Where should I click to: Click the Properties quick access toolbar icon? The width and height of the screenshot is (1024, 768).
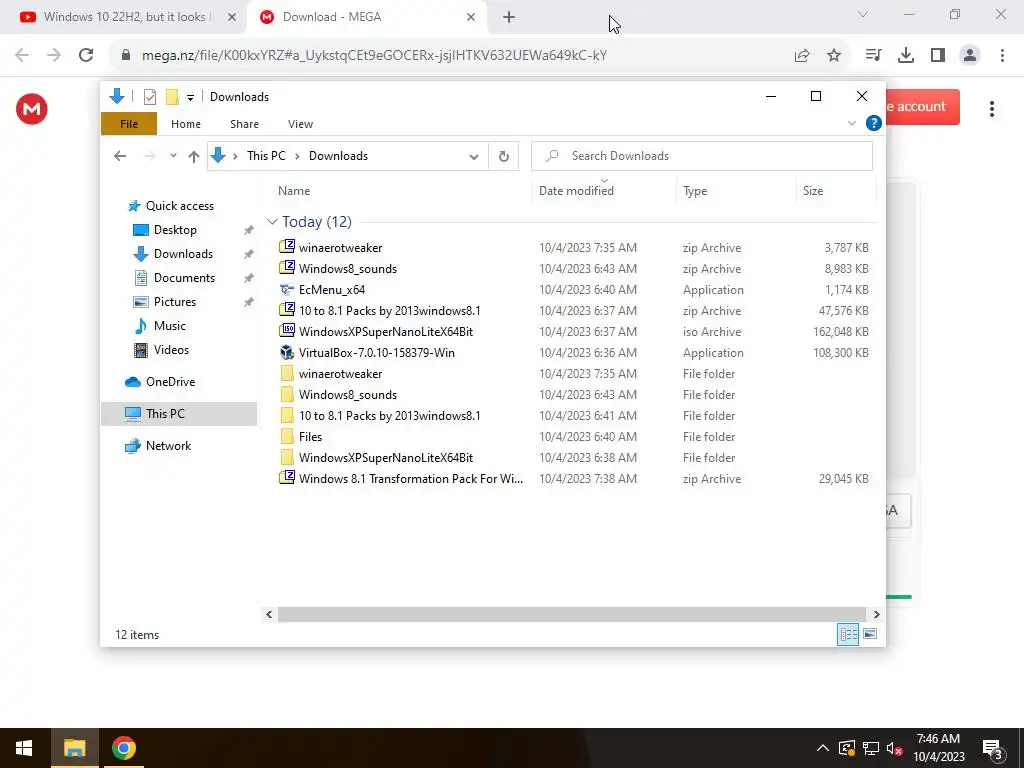click(150, 97)
